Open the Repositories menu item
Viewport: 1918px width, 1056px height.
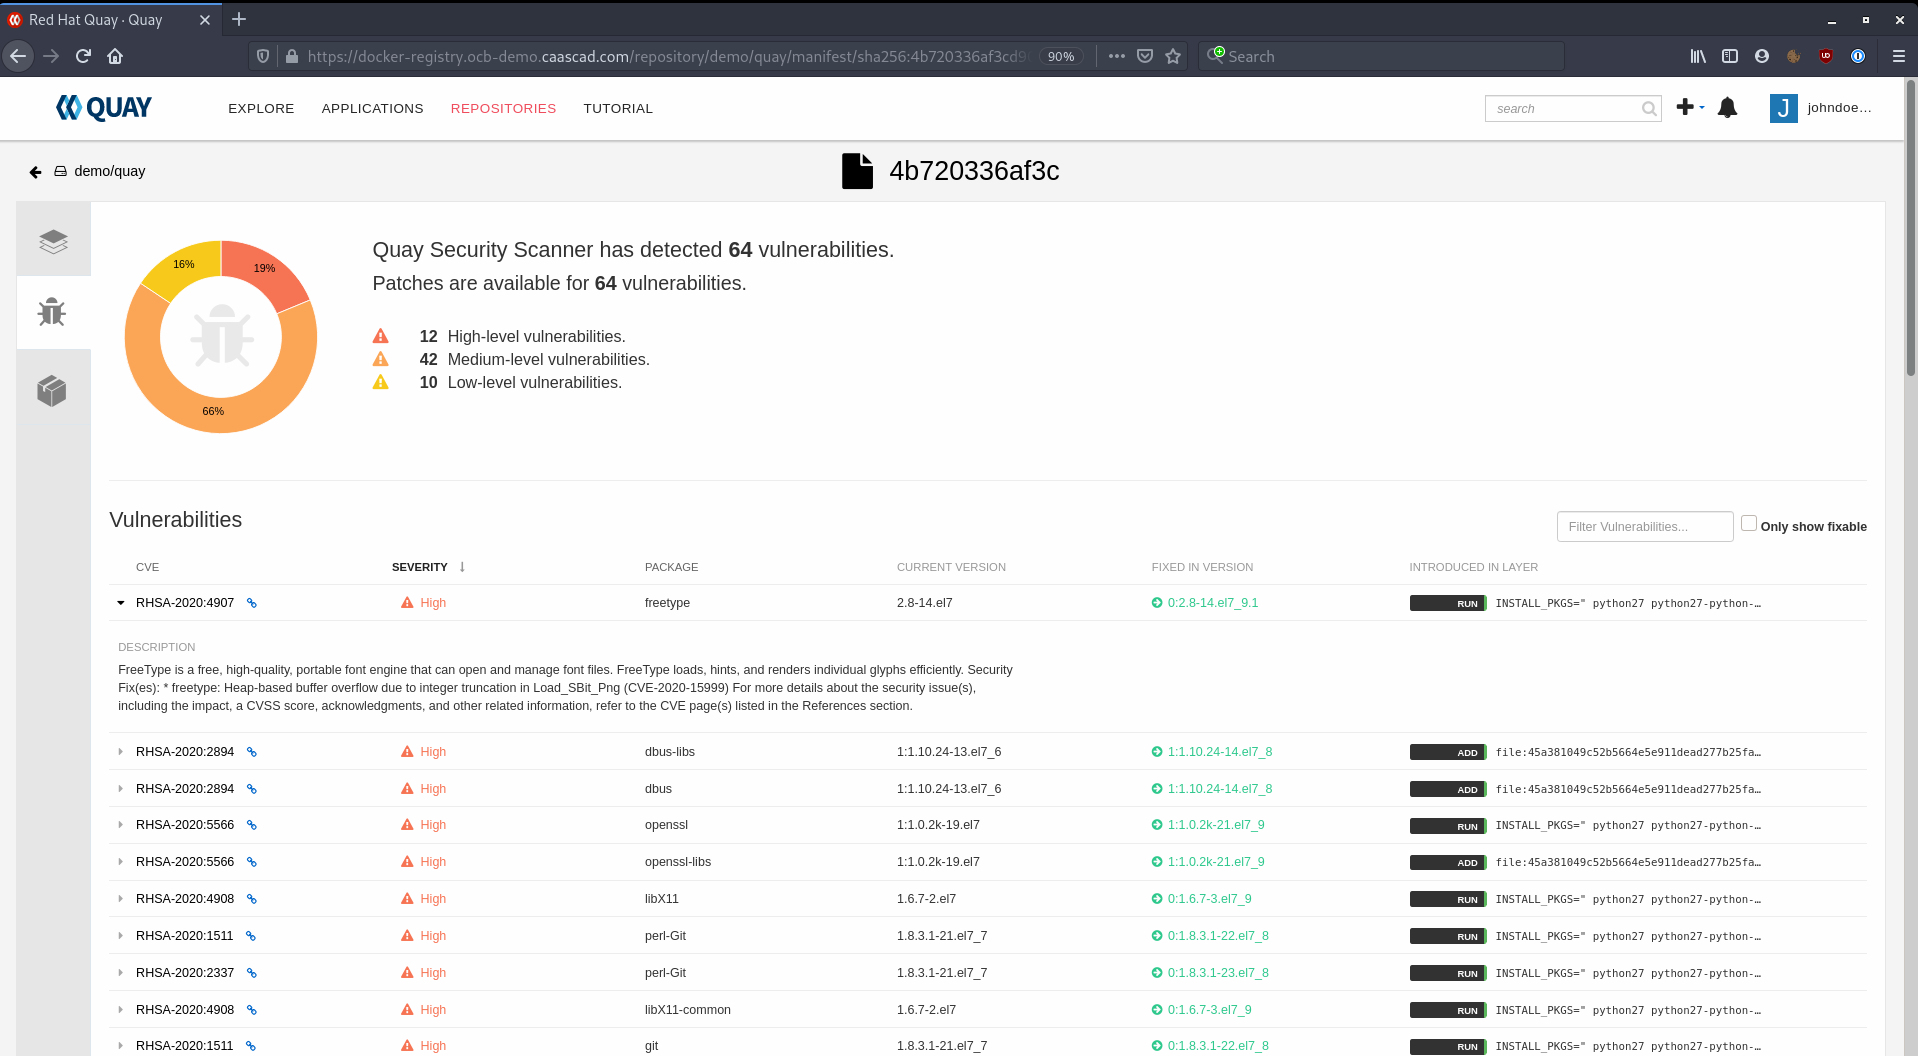[x=503, y=108]
